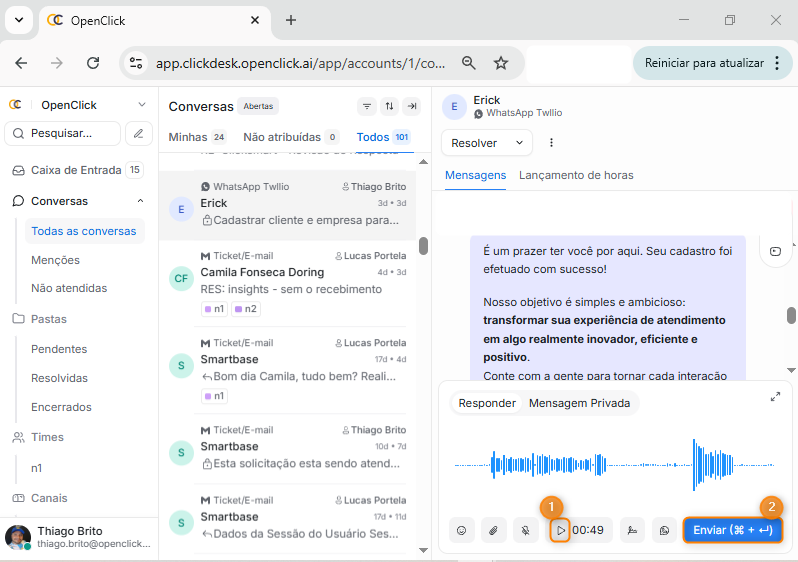Click the muted microphone recording icon
Image resolution: width=798 pixels, height=562 pixels.
tap(525, 530)
